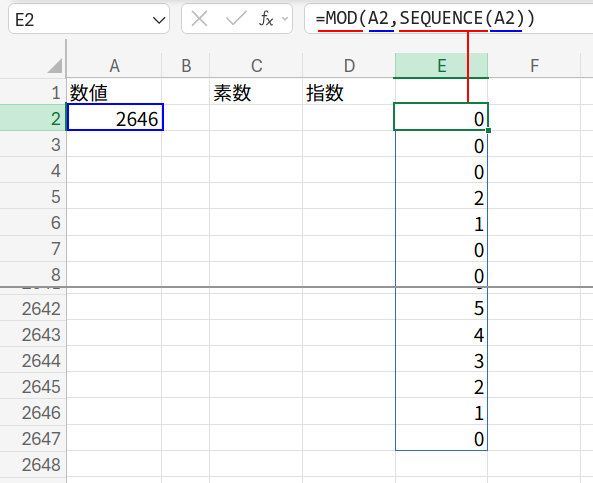The height and width of the screenshot is (483, 593).
Task: Select cell A2 containing 2646
Action: click(x=115, y=118)
